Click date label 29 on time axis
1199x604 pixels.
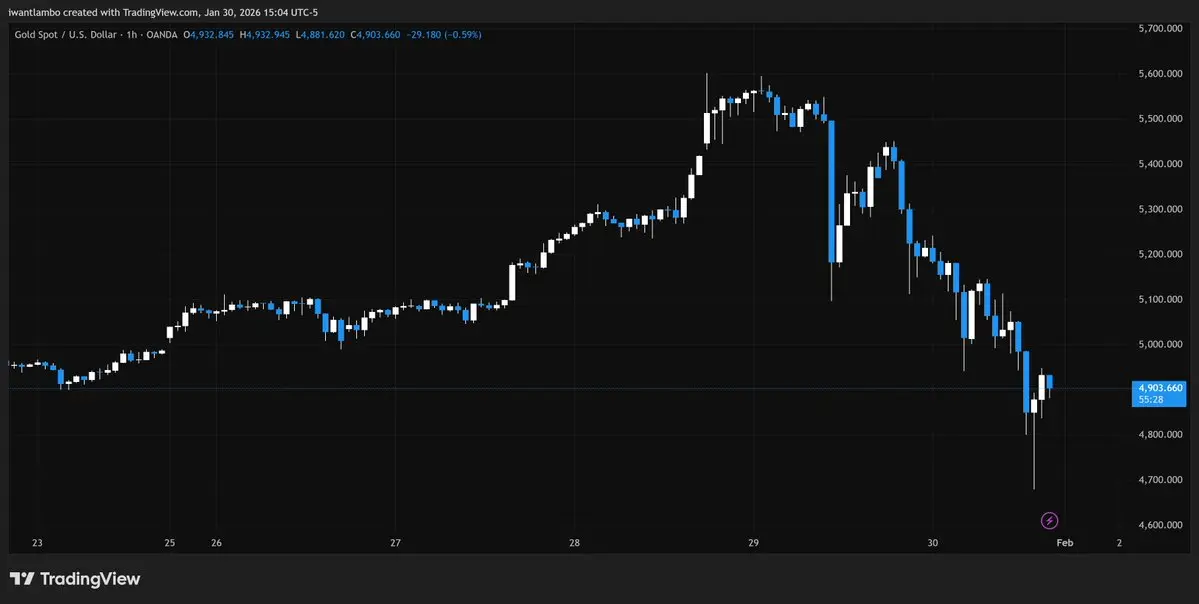click(x=753, y=543)
